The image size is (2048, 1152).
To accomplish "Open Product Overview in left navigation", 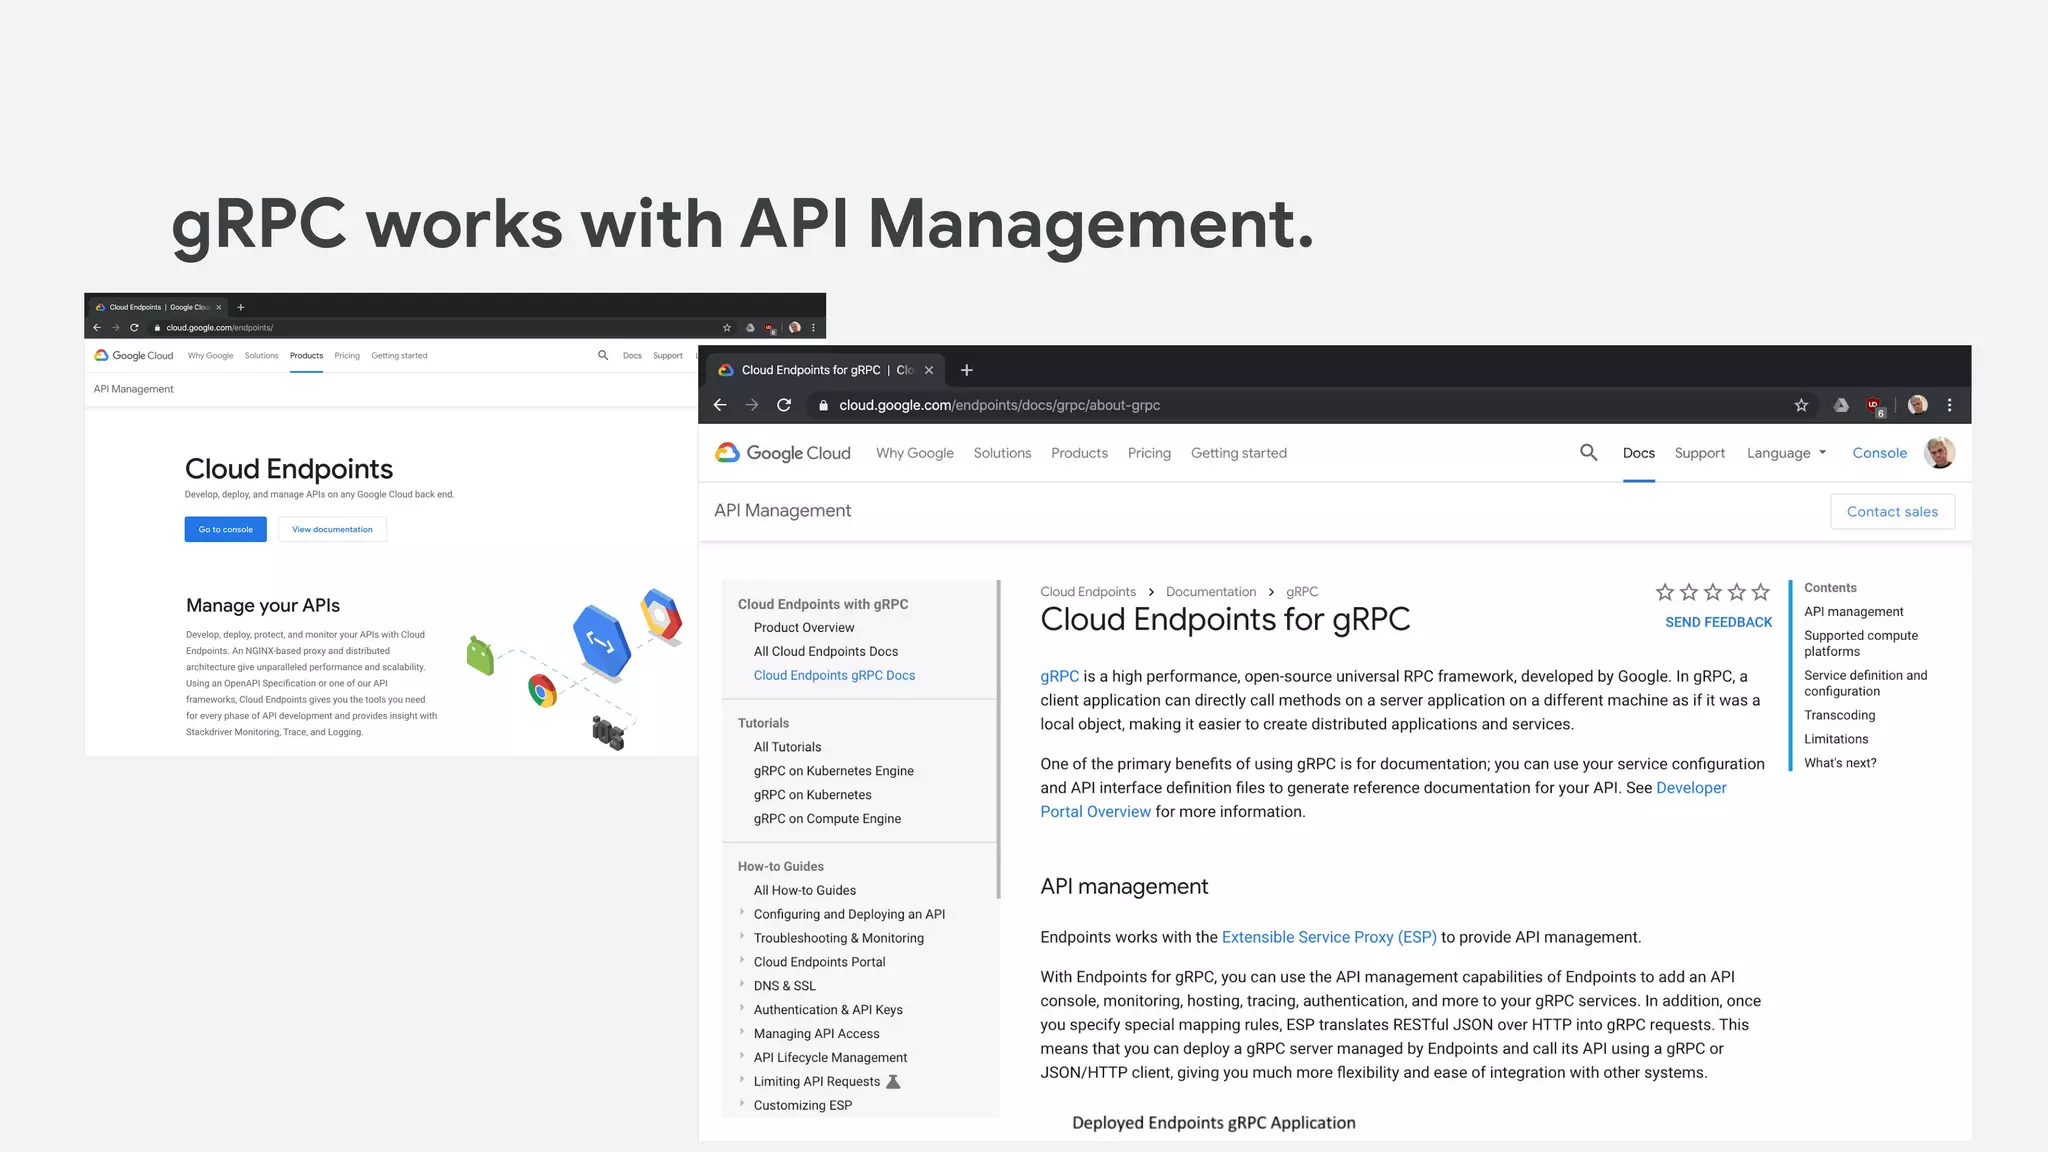I will 804,627.
